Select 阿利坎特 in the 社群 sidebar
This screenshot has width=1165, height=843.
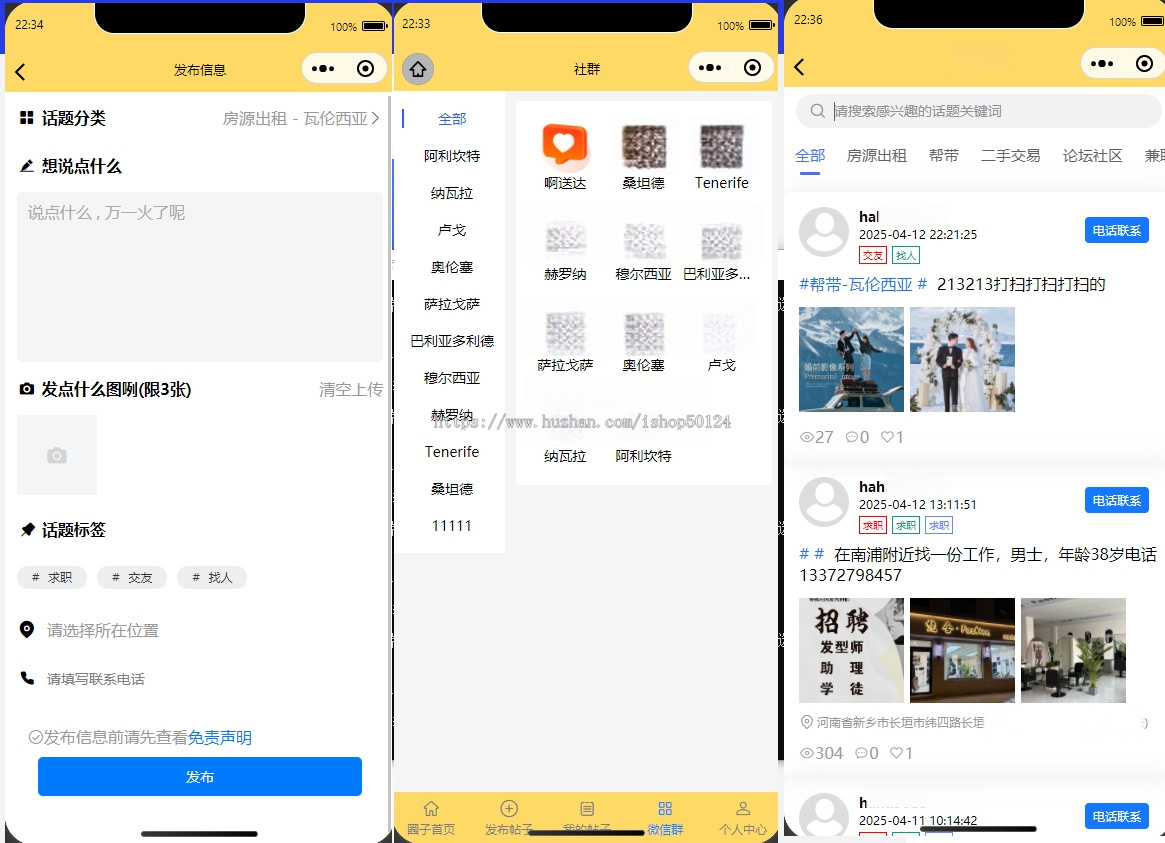tap(452, 156)
